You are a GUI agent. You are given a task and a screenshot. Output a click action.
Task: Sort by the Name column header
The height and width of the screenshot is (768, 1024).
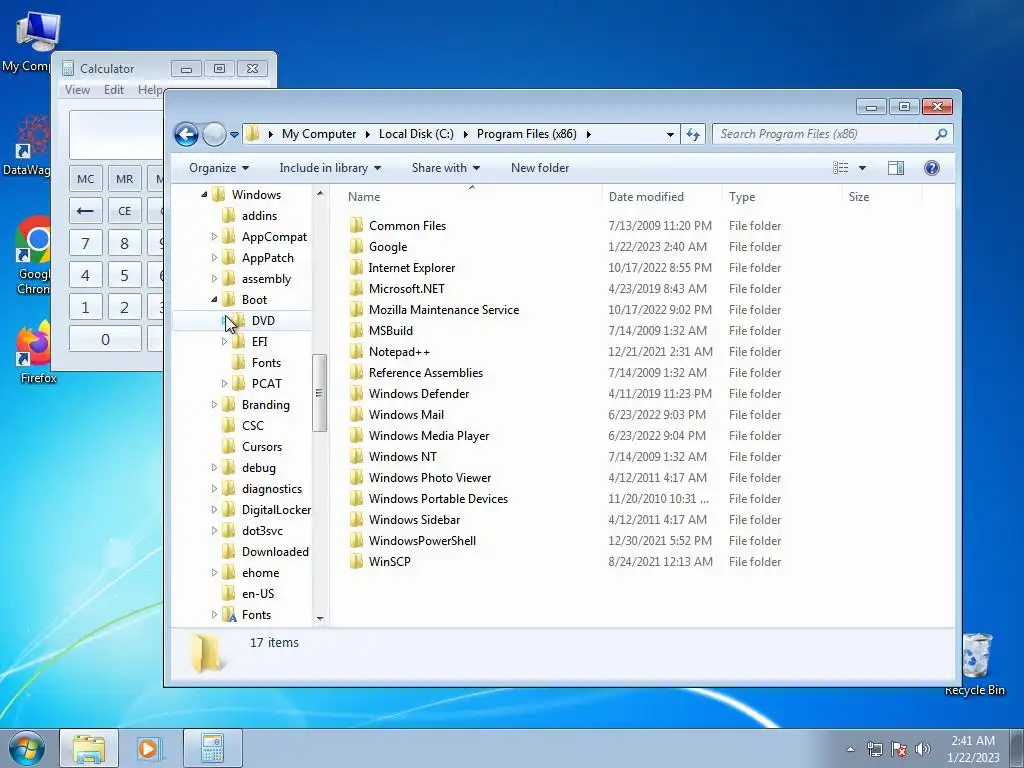[x=364, y=197]
